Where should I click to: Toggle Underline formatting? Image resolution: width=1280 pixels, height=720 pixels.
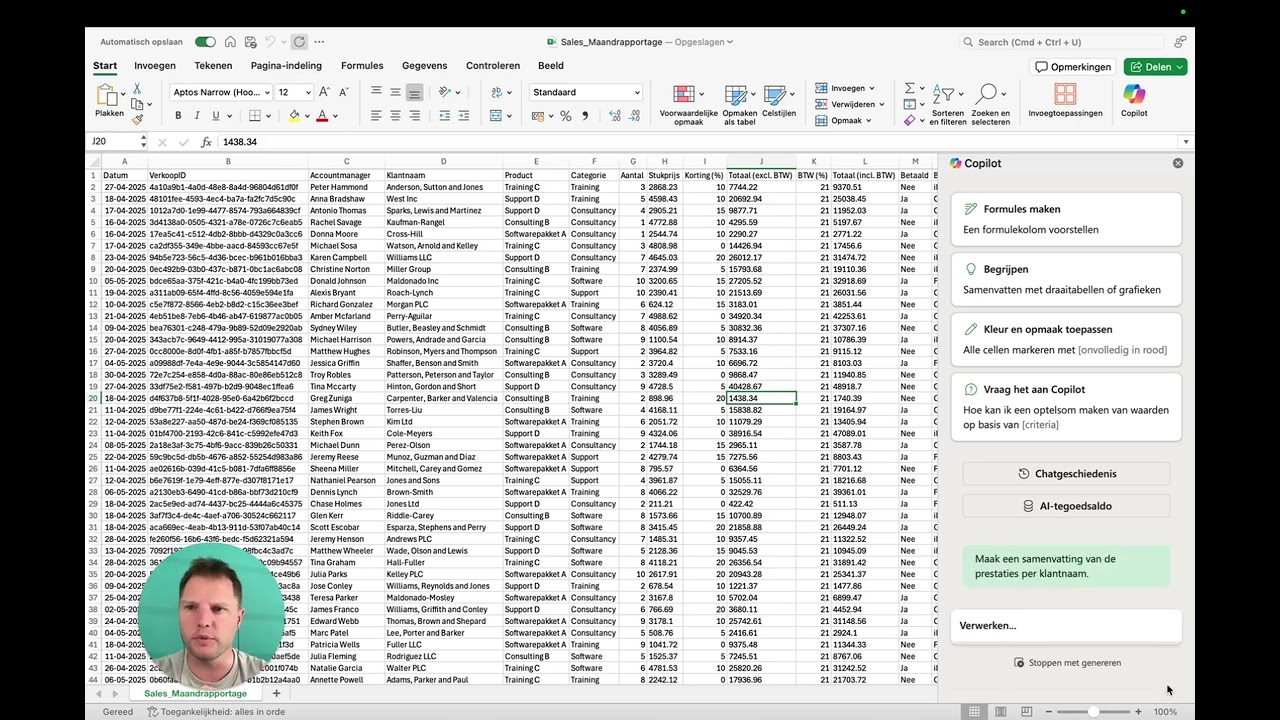coord(215,116)
